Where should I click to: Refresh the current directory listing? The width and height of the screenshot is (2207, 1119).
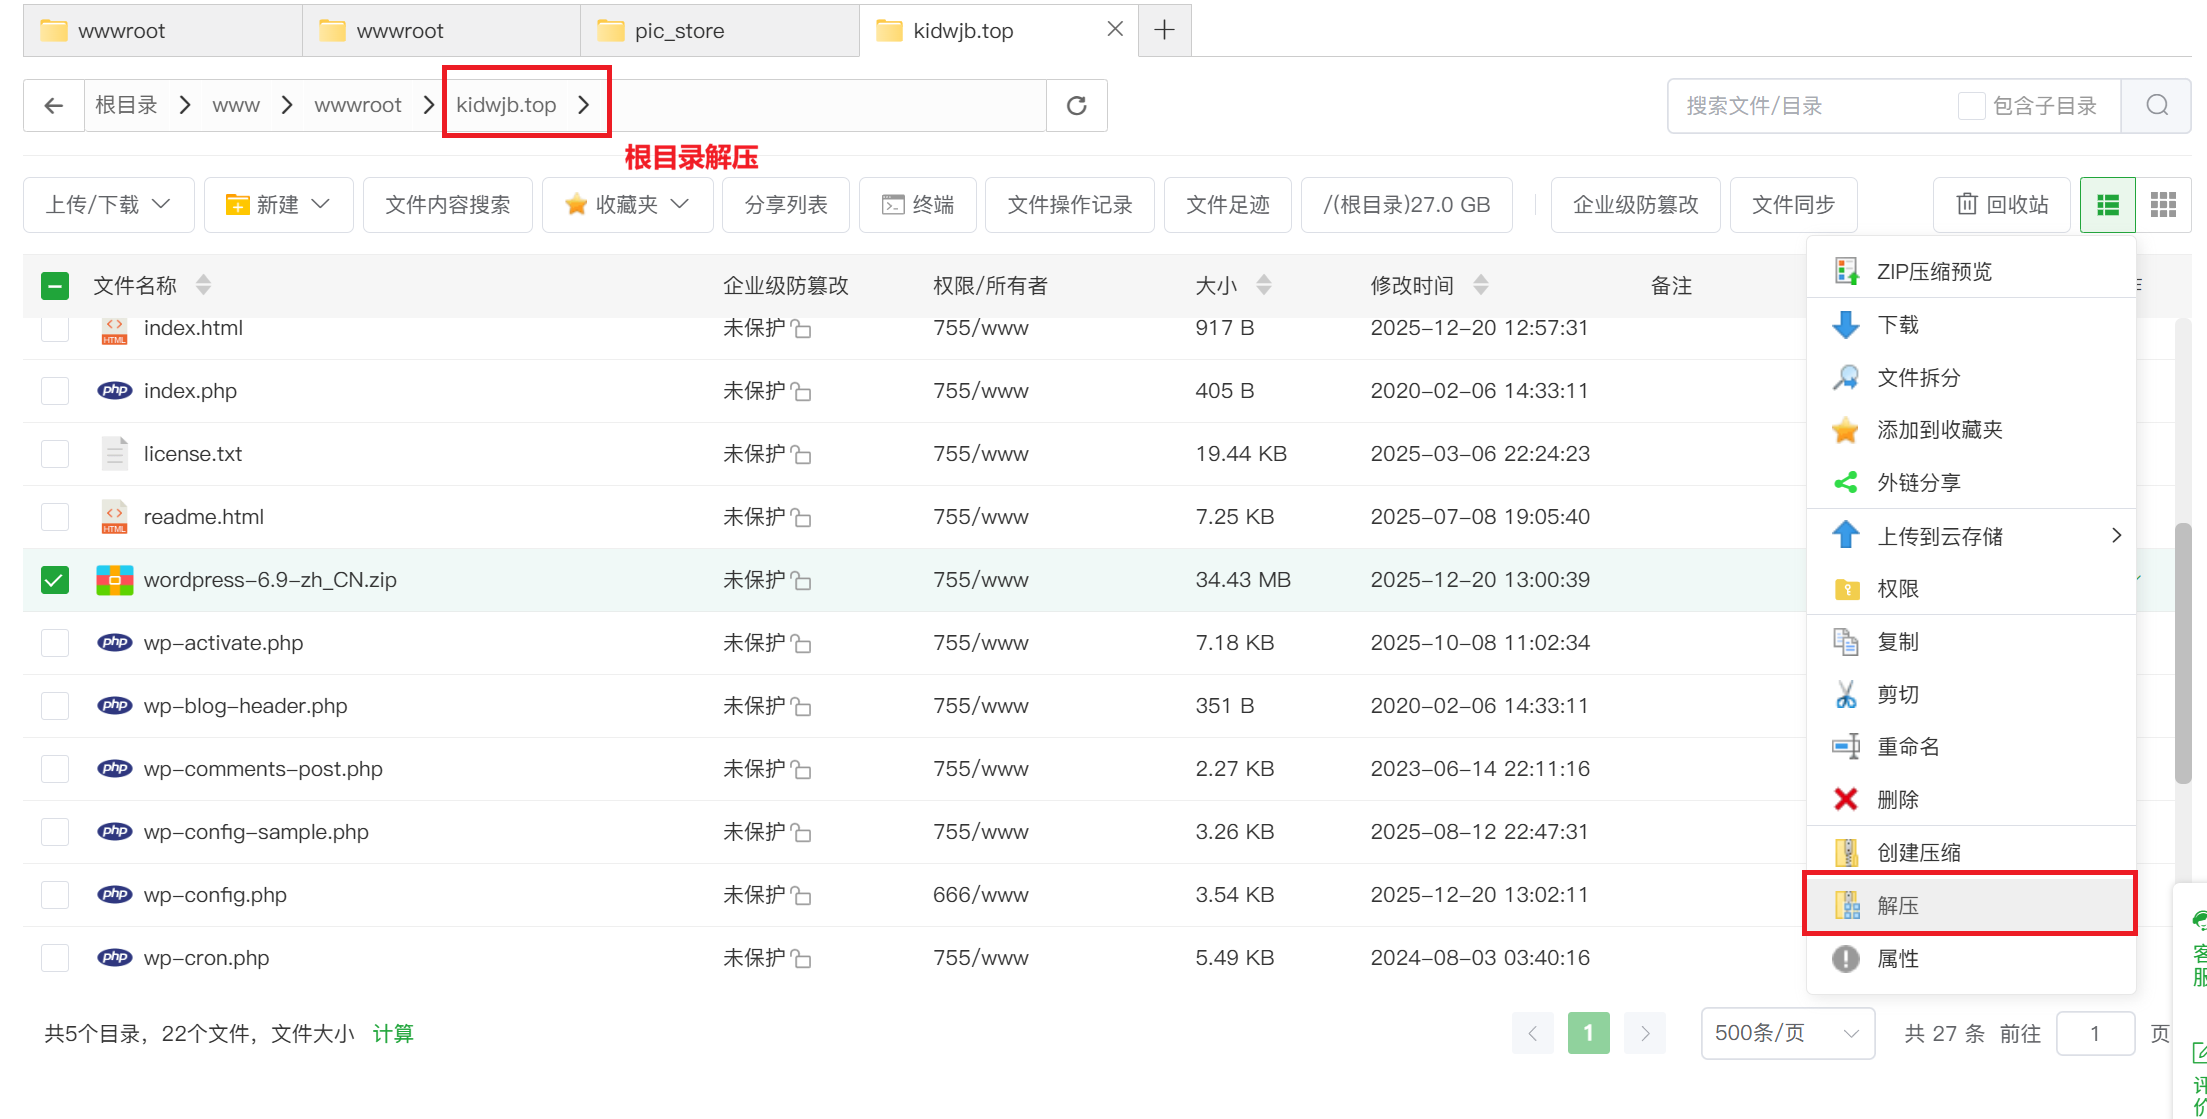pyautogui.click(x=1076, y=105)
